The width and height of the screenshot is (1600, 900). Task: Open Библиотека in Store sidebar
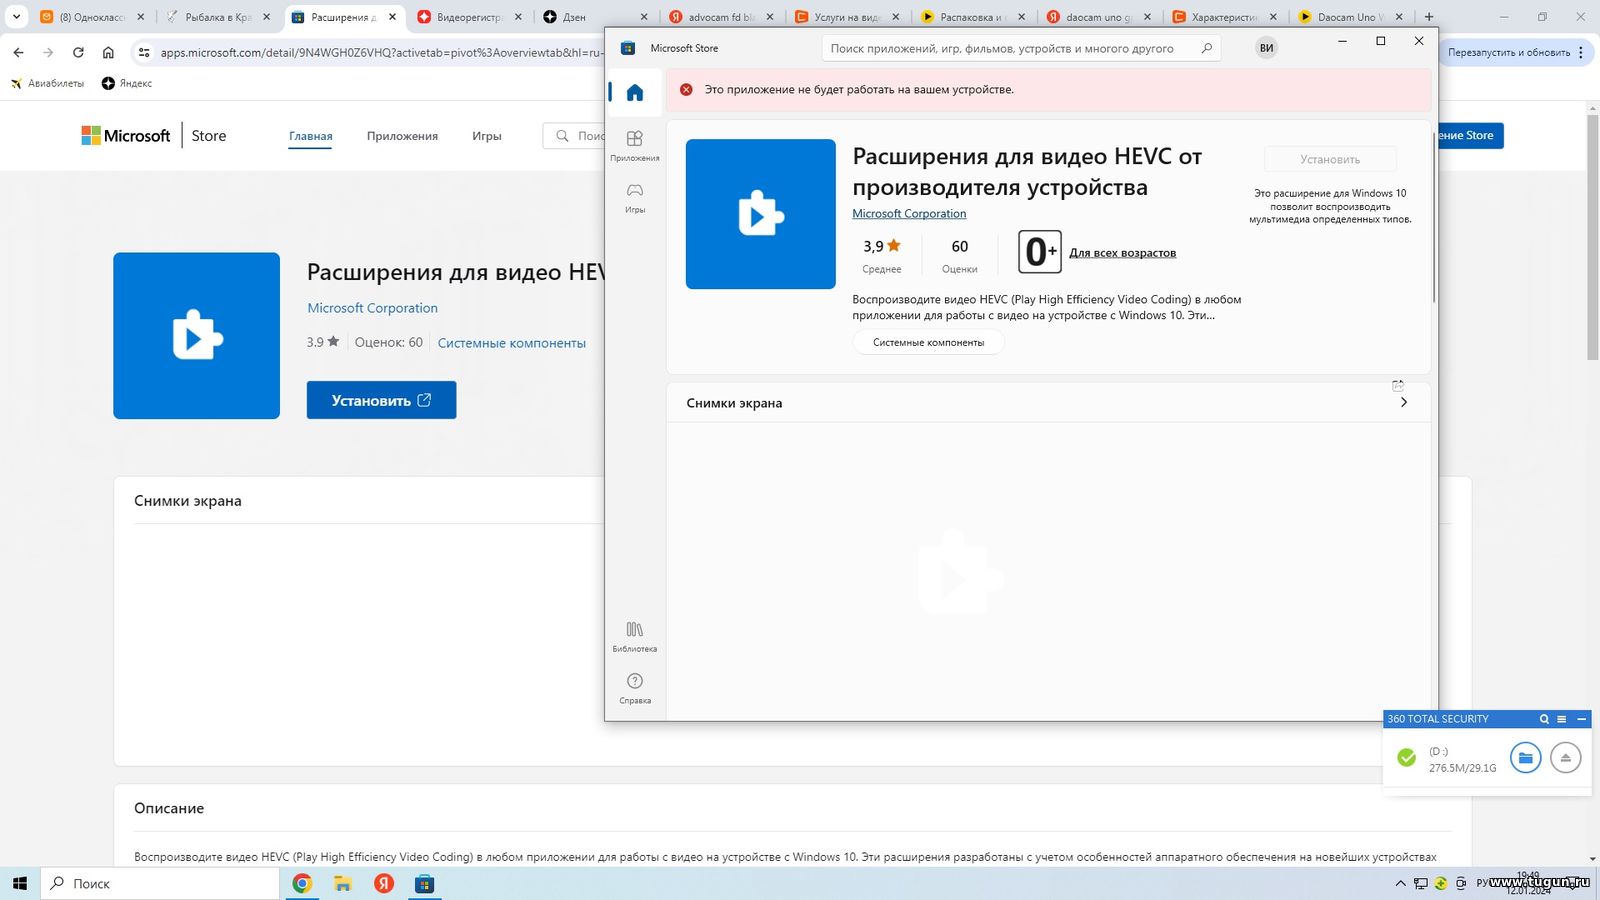click(x=635, y=637)
